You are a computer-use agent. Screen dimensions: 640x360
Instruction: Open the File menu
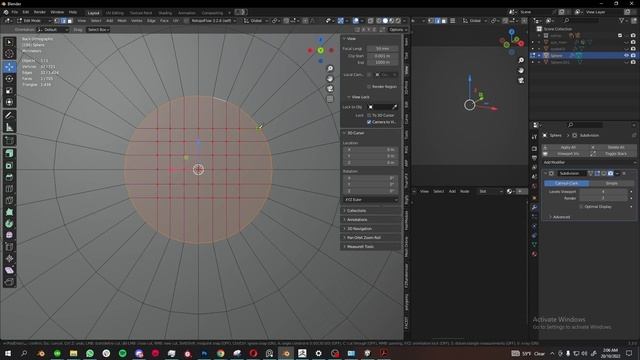tap(15, 12)
